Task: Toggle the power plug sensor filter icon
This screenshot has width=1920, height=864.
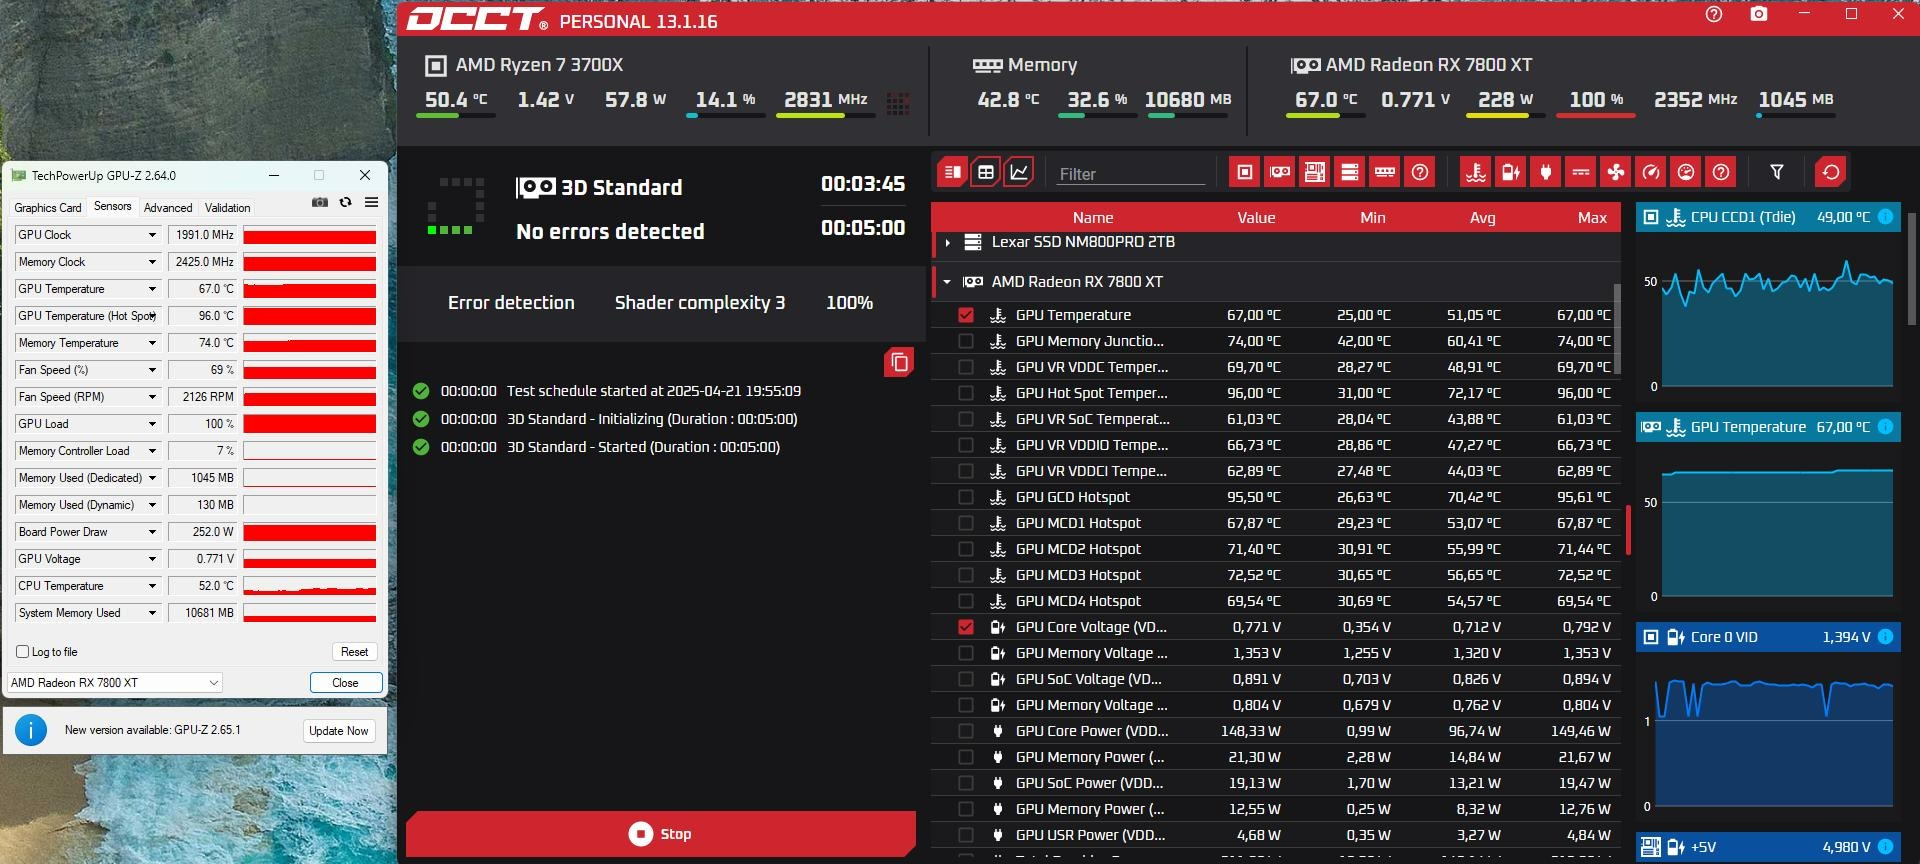Action: click(x=1546, y=172)
